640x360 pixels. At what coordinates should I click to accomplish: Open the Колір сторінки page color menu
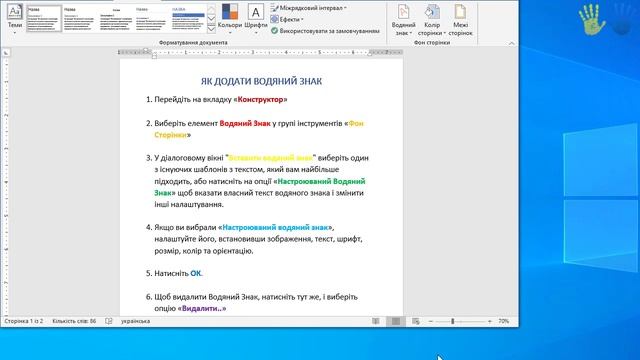[x=432, y=20]
